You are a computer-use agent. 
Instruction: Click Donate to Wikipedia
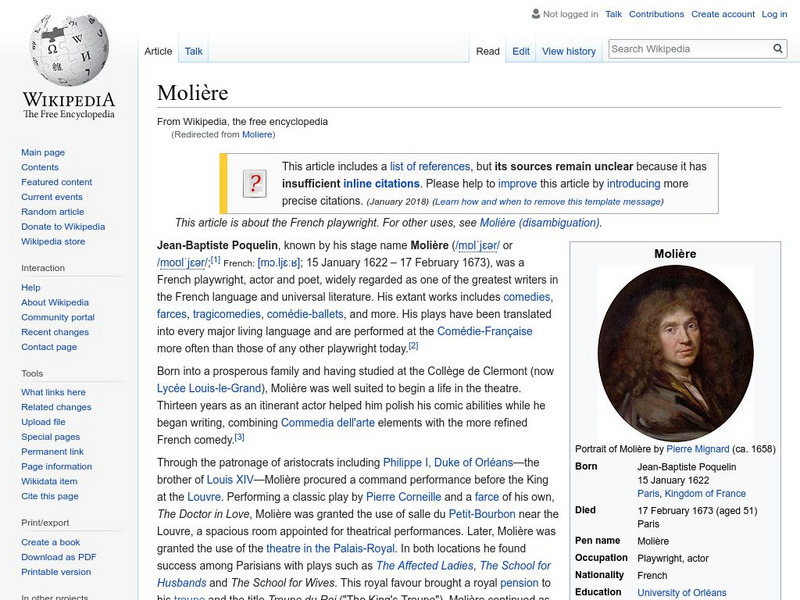click(x=63, y=227)
